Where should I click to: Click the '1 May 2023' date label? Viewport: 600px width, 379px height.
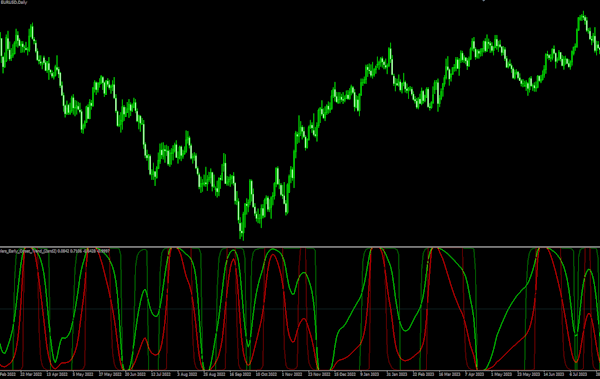[x=501, y=374]
